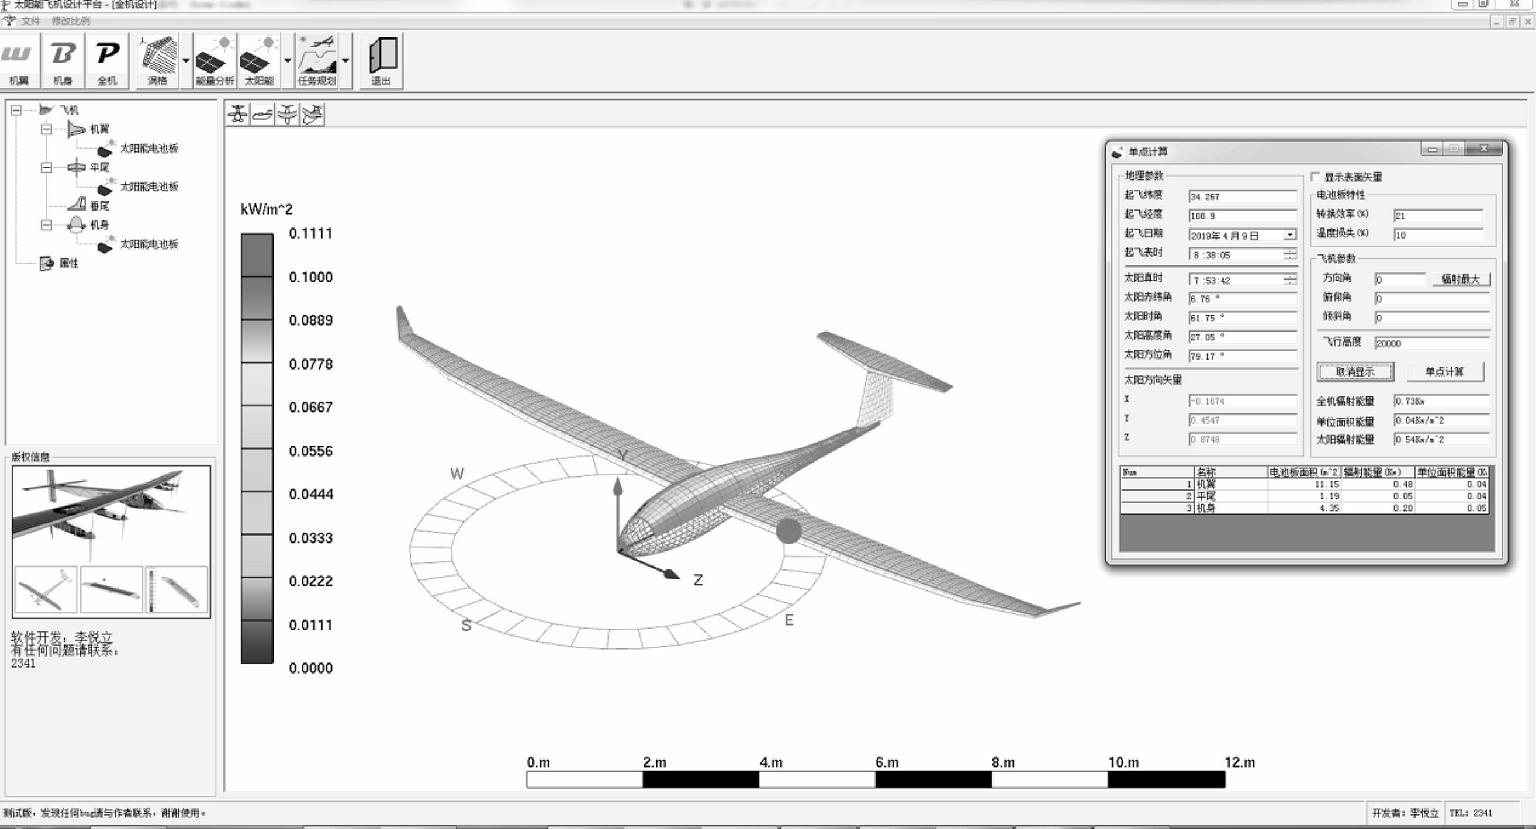Click the 全机辐射能量 result field

click(1441, 401)
